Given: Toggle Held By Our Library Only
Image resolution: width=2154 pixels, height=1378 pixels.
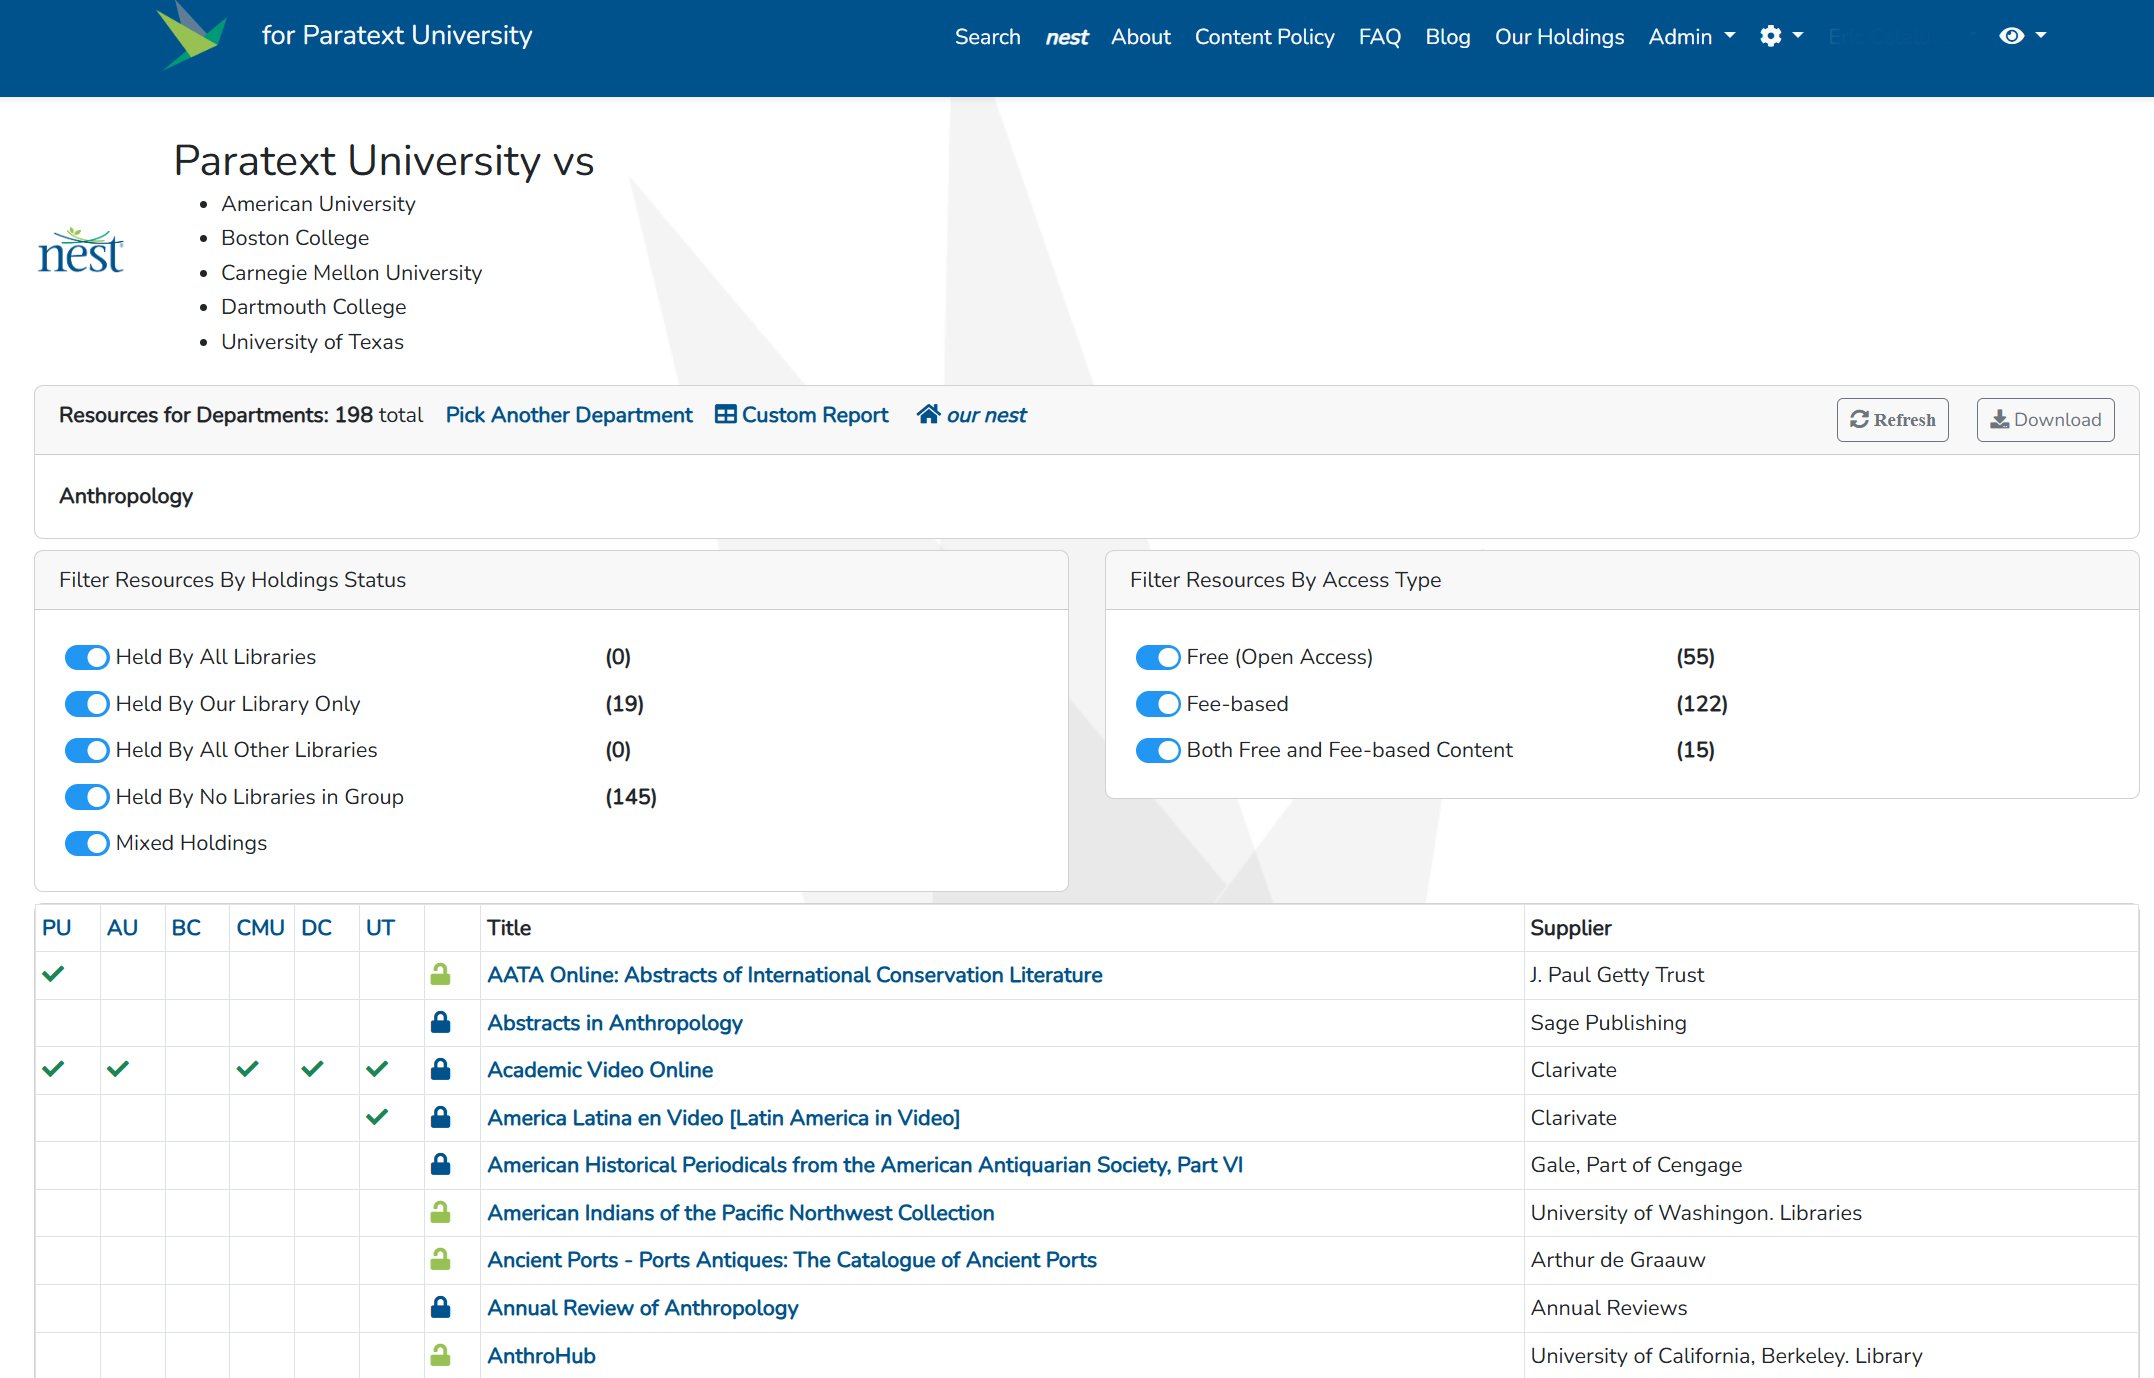Looking at the screenshot, I should [x=87, y=704].
